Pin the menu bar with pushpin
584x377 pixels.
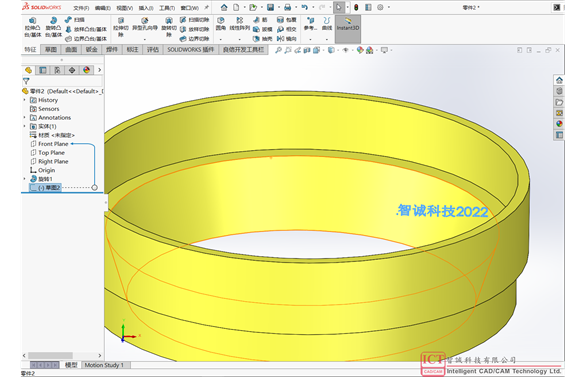tap(207, 7)
